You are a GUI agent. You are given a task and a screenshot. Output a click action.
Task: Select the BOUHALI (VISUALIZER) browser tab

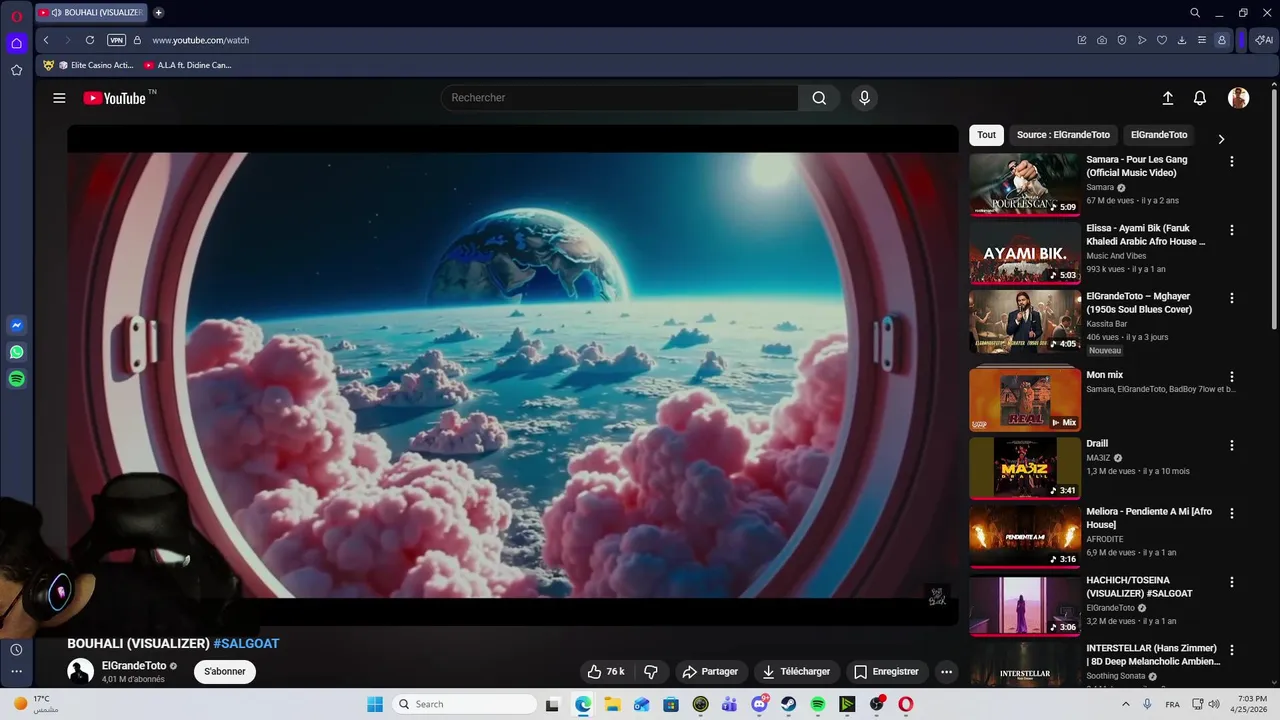91,13
